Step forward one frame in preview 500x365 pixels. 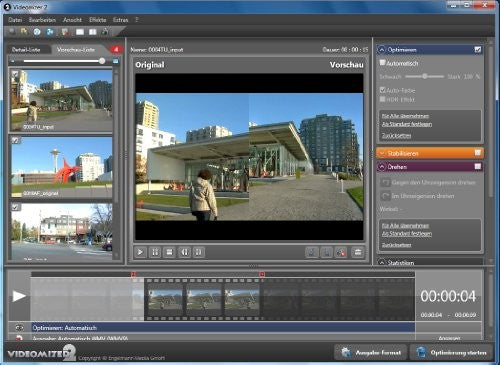point(199,252)
